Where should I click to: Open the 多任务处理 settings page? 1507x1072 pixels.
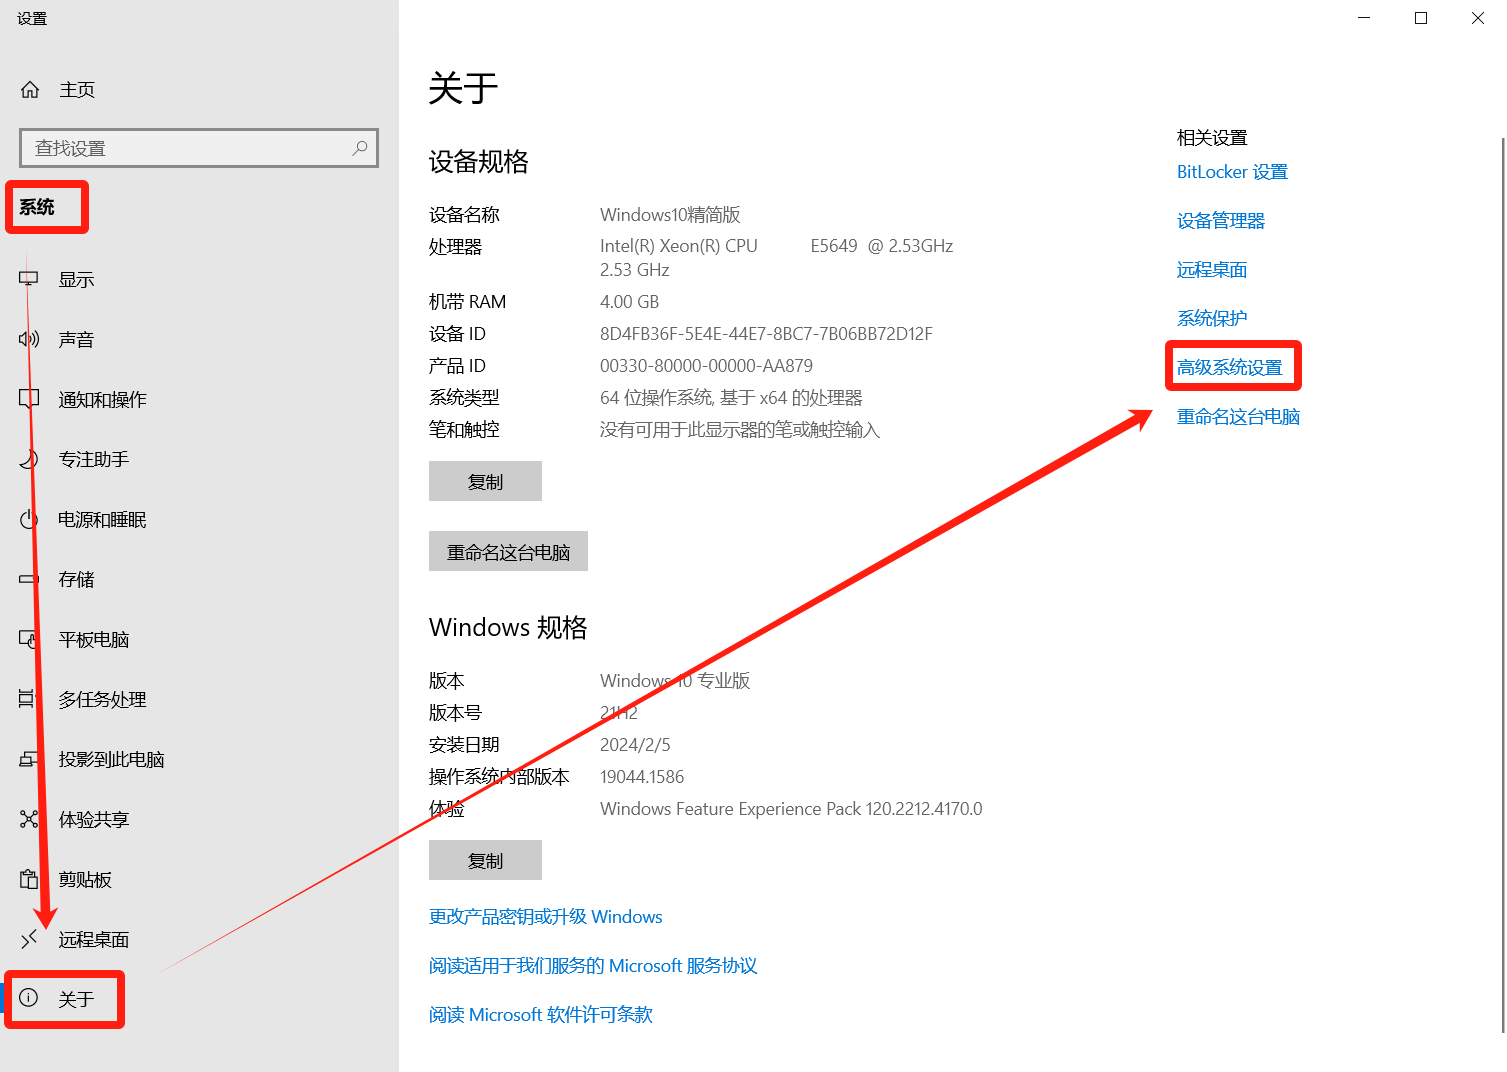point(102,700)
